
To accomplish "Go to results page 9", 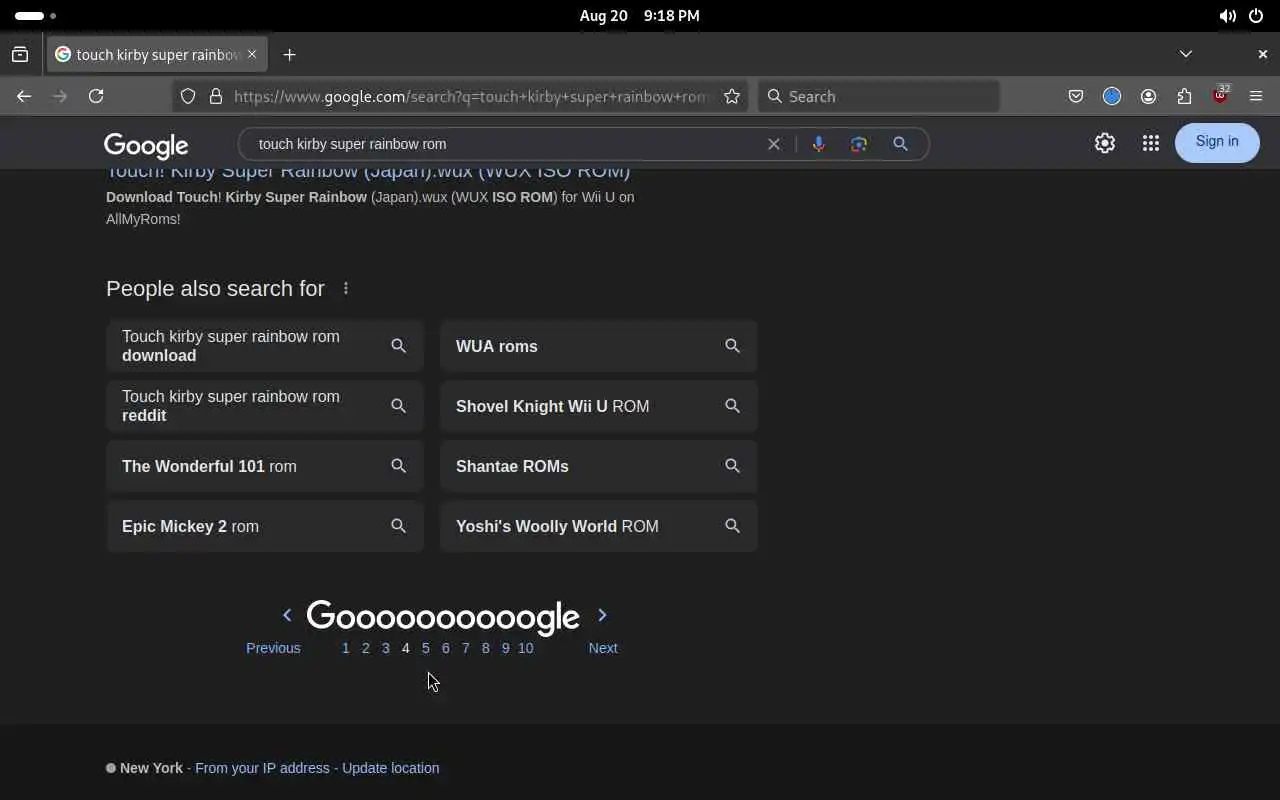I will coord(506,648).
